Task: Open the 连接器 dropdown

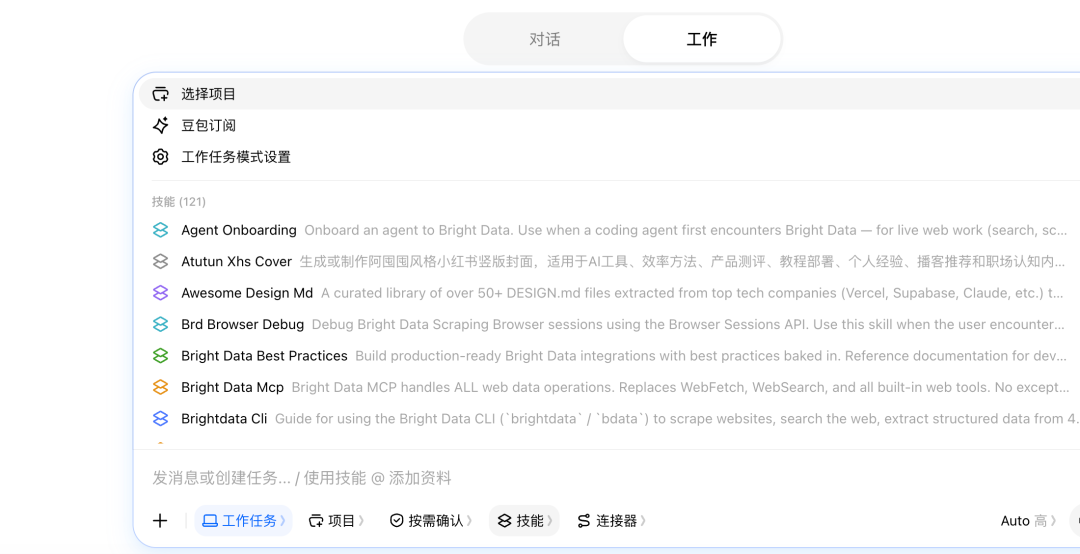Action: tap(612, 521)
